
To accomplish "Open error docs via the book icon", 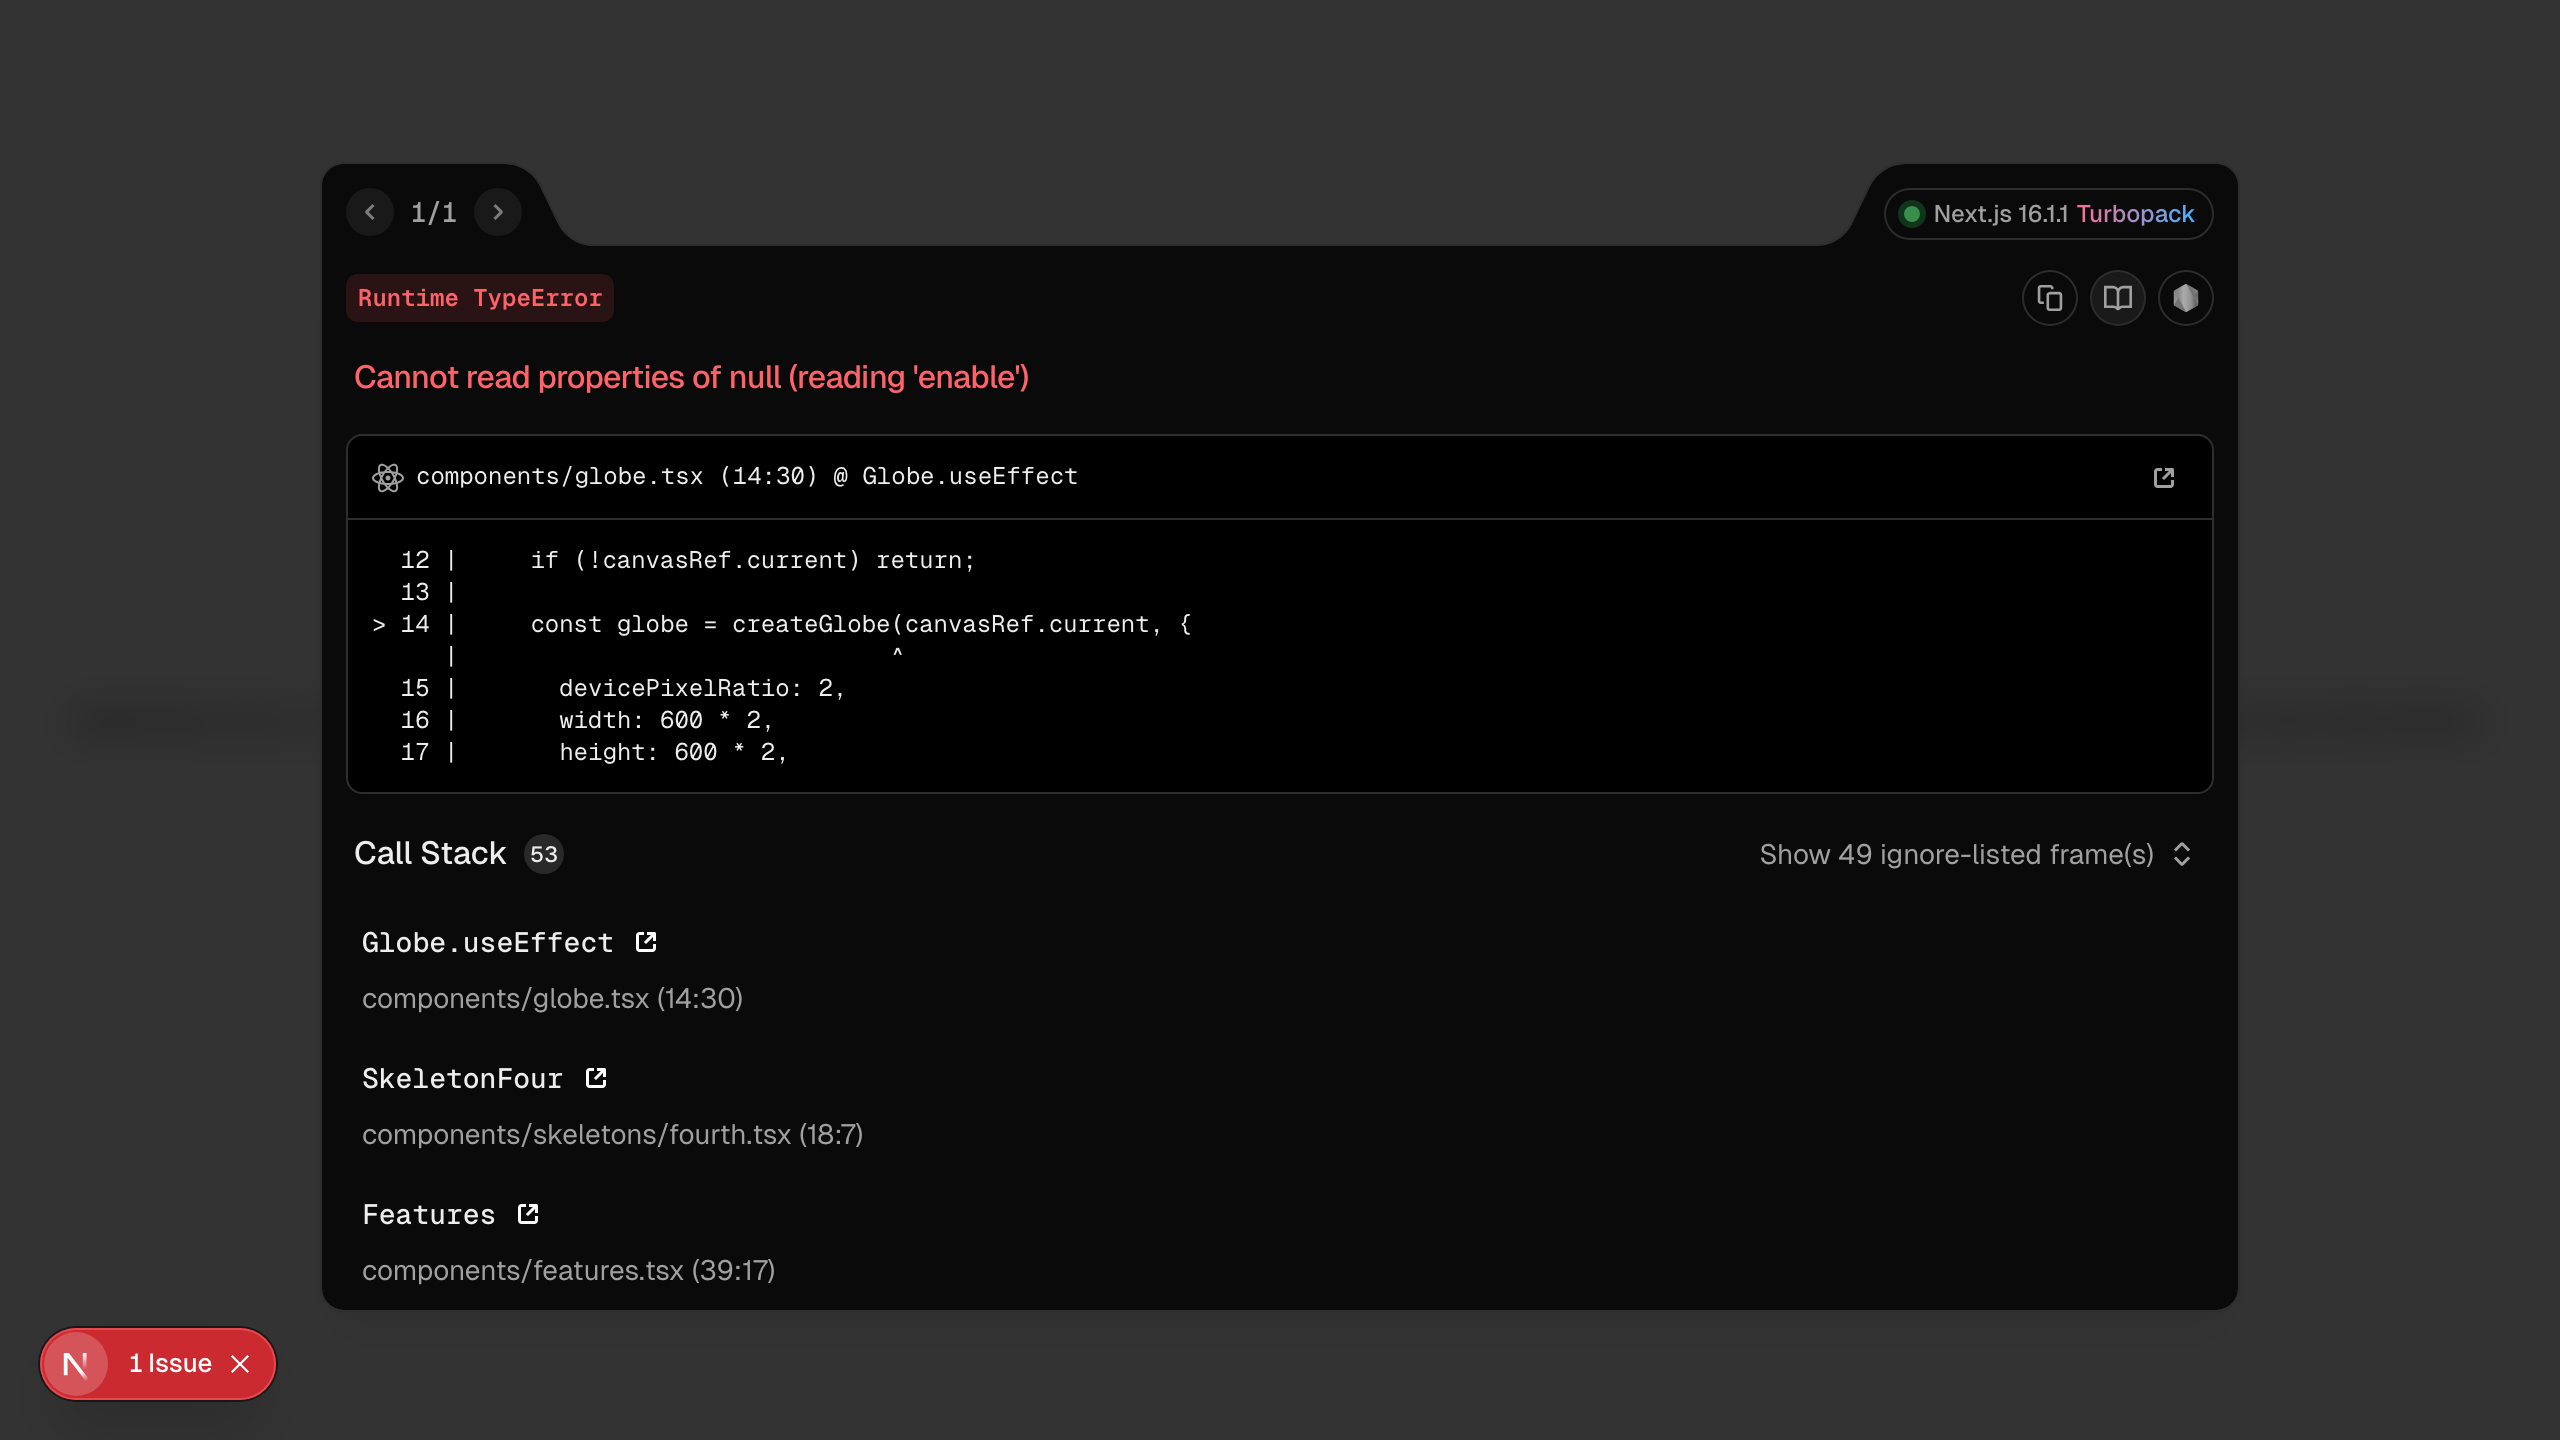I will click(2117, 298).
